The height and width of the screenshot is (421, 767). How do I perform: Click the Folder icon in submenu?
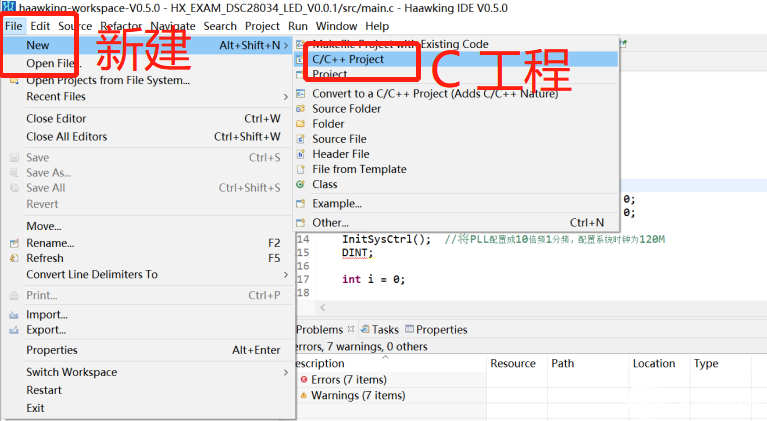[x=301, y=124]
